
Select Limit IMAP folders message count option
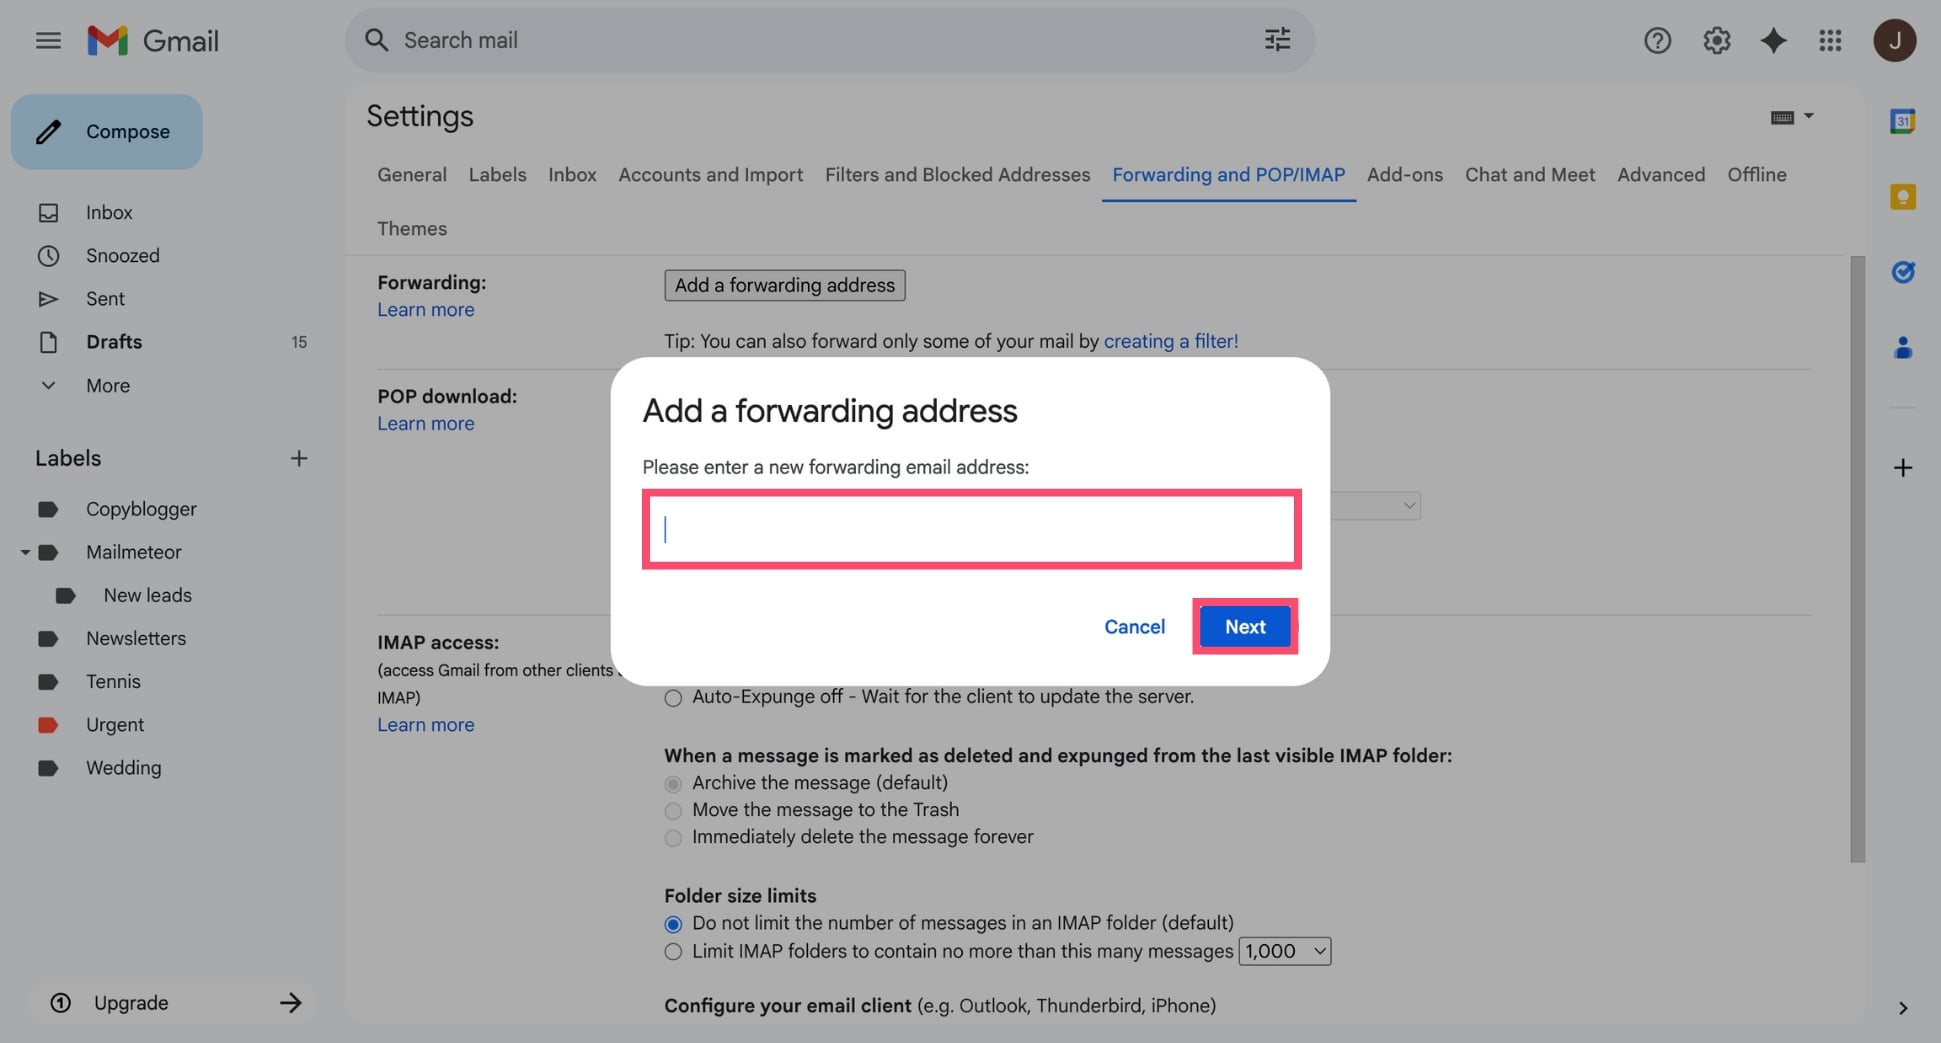tap(672, 952)
